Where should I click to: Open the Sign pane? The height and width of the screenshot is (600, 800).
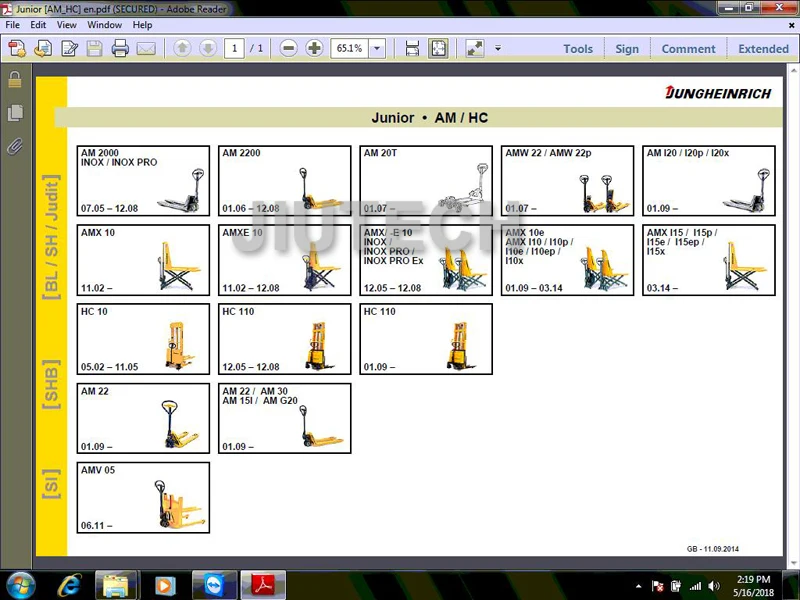pos(627,49)
